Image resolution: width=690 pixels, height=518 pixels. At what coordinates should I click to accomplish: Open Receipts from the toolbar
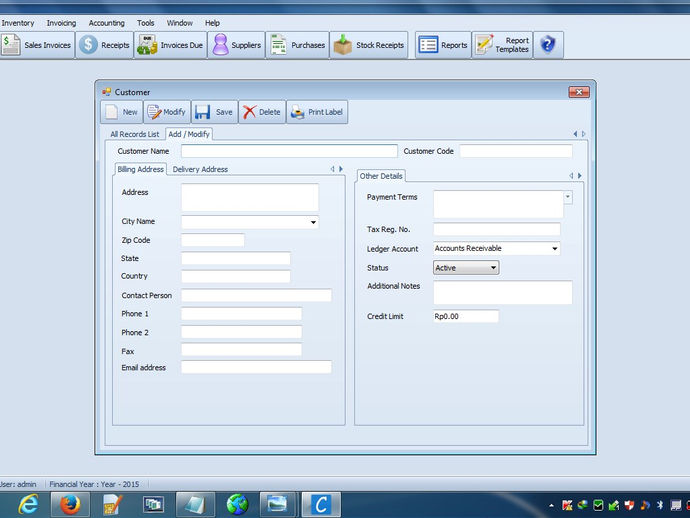[105, 45]
